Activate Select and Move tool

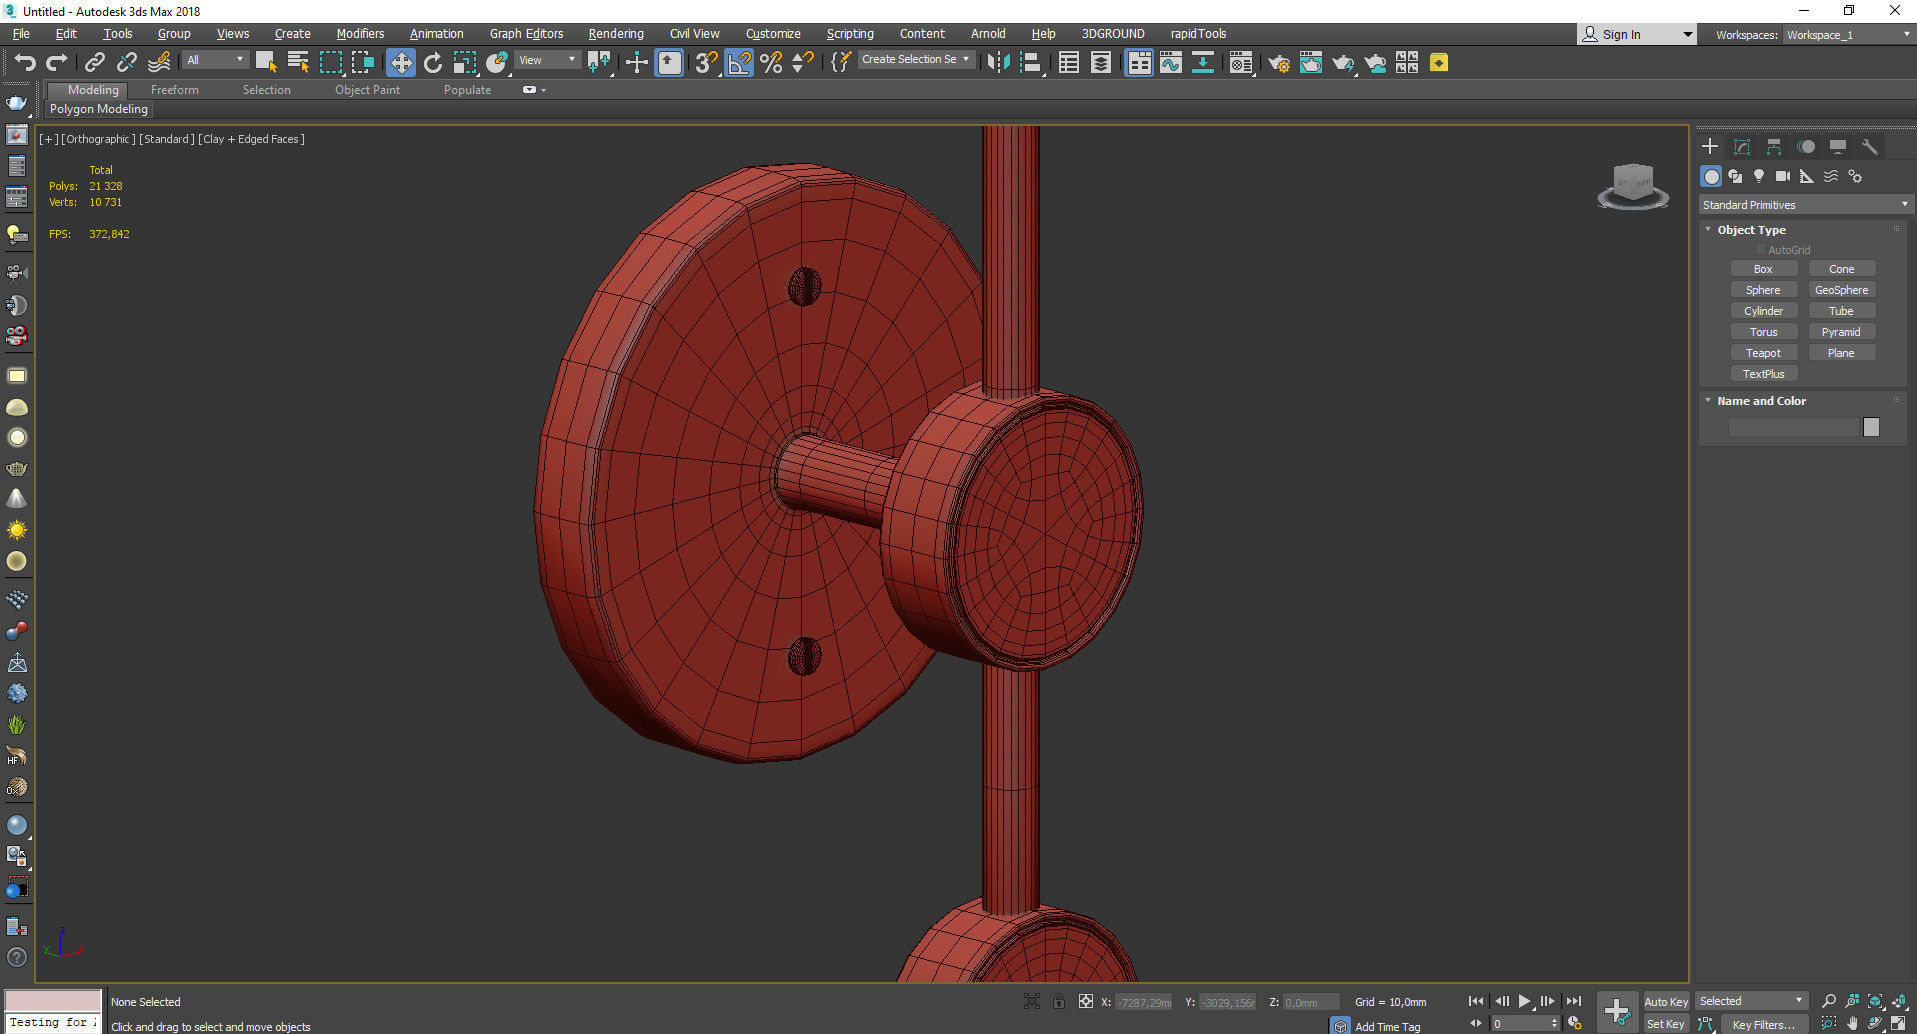(400, 63)
